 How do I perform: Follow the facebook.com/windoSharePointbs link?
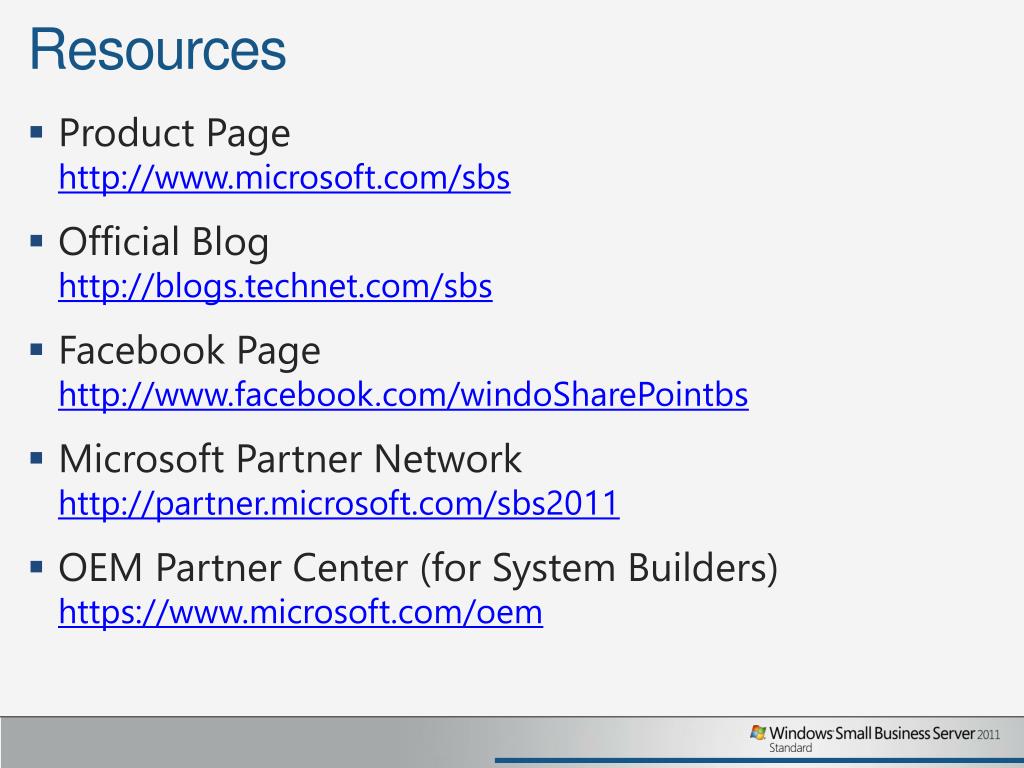(x=403, y=394)
